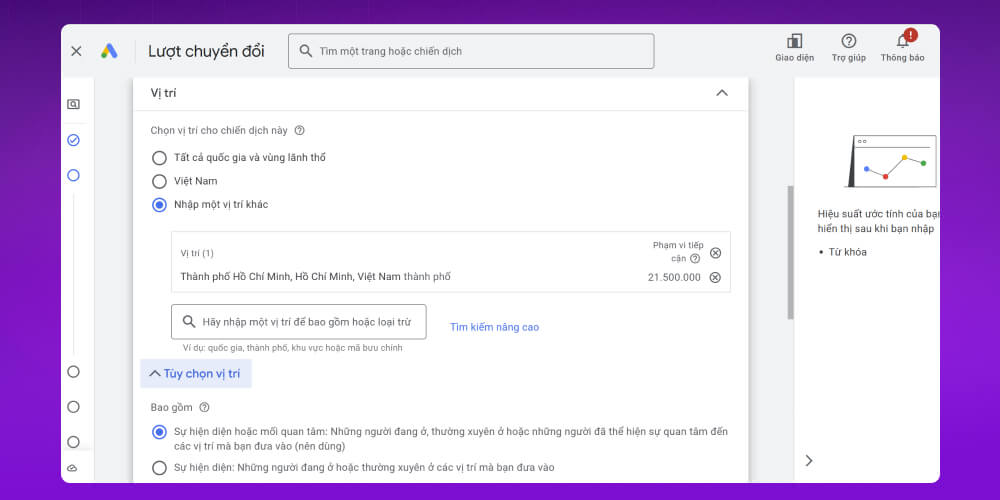The height and width of the screenshot is (500, 1000).
Task: Click help icon beside Chọn vị trí cho chiến dịch này
Action: 299,130
